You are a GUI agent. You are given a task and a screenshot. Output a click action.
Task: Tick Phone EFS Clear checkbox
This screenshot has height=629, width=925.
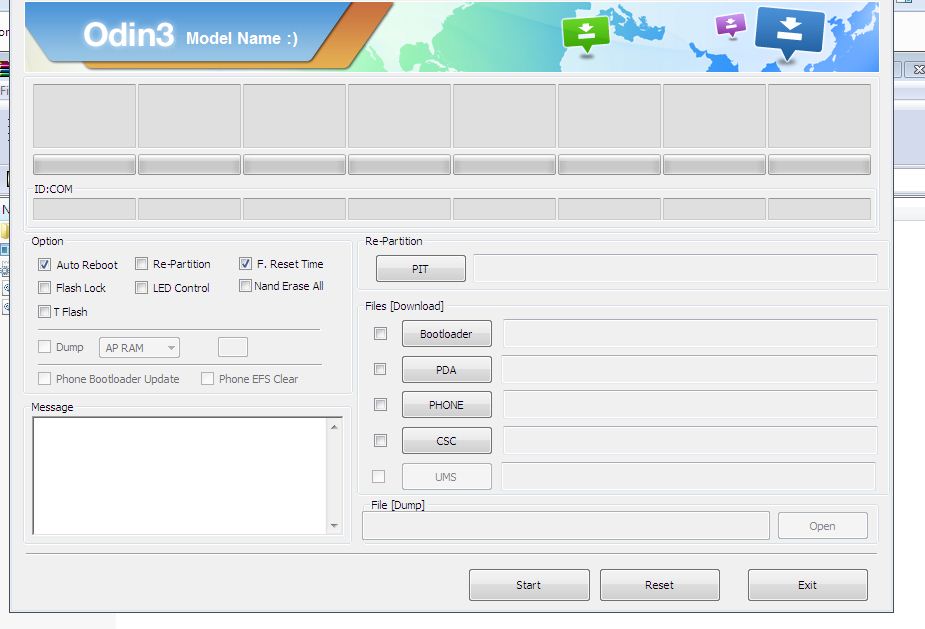(x=208, y=378)
